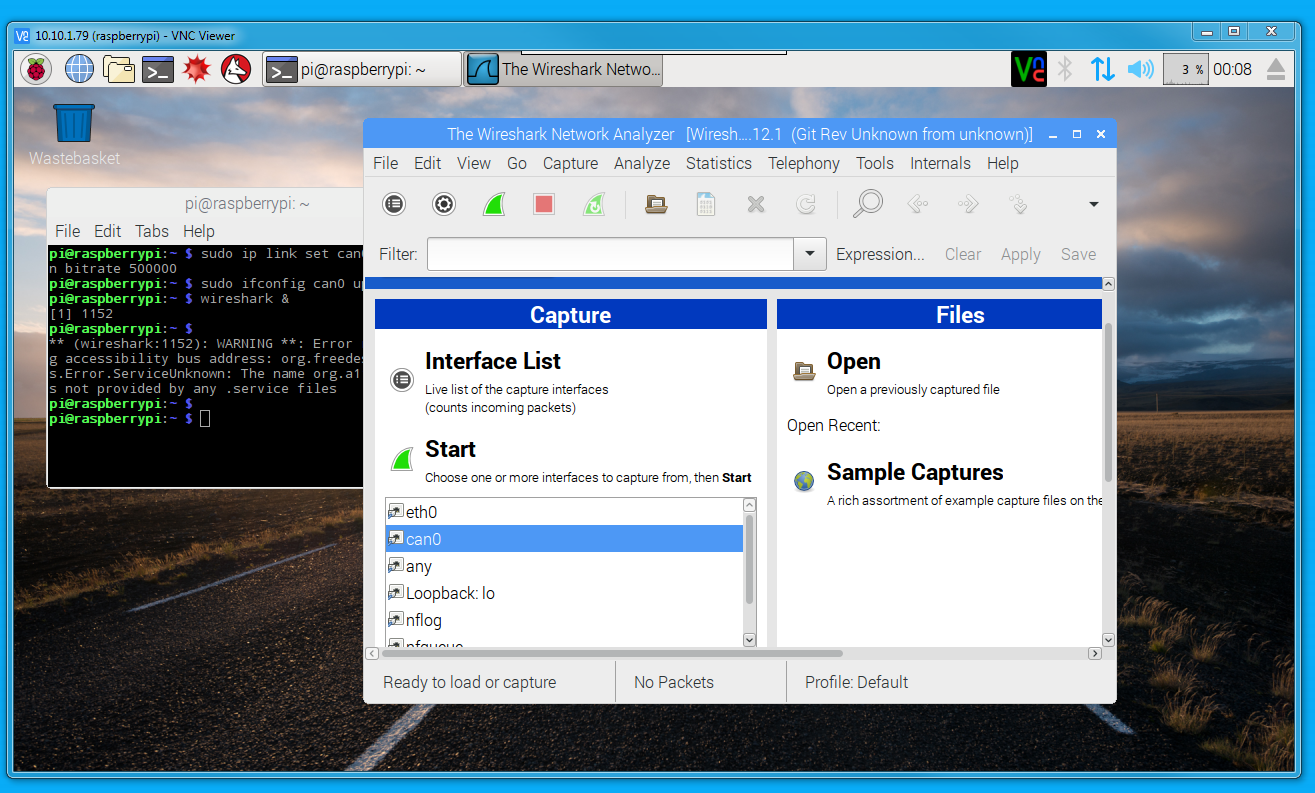The width and height of the screenshot is (1315, 793).
Task: Switch to the pi@raspberrypi terminal taskbar button
Action: click(362, 69)
